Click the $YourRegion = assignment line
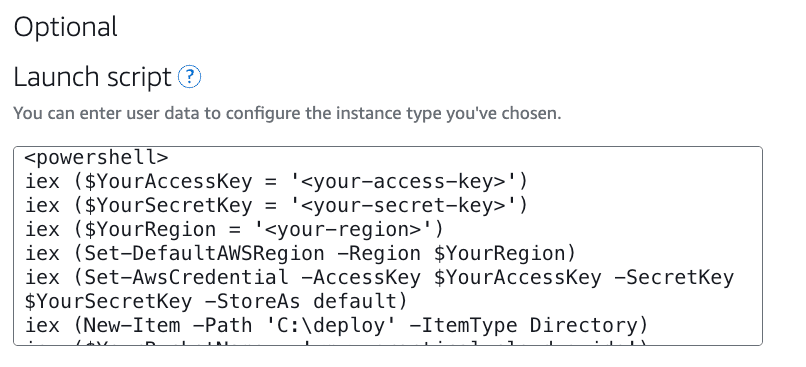 234,230
